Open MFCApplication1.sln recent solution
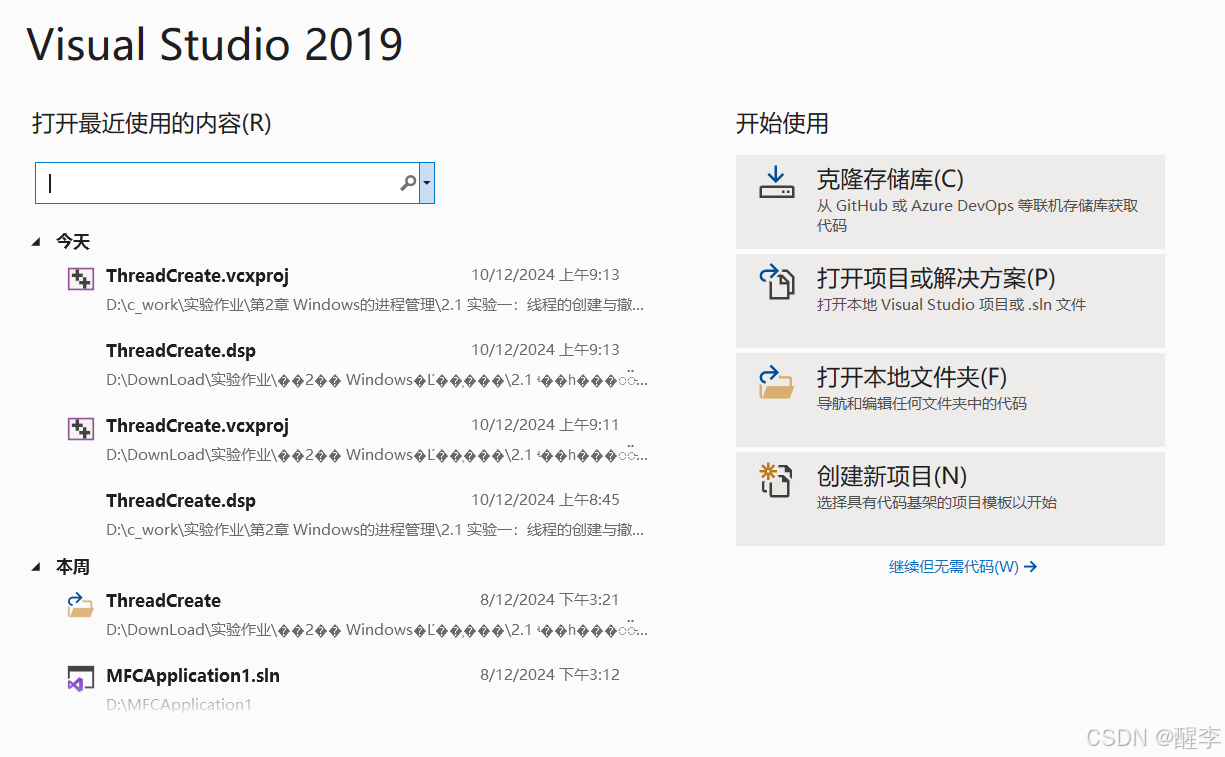Image resolution: width=1225 pixels, height=757 pixels. (x=355, y=689)
